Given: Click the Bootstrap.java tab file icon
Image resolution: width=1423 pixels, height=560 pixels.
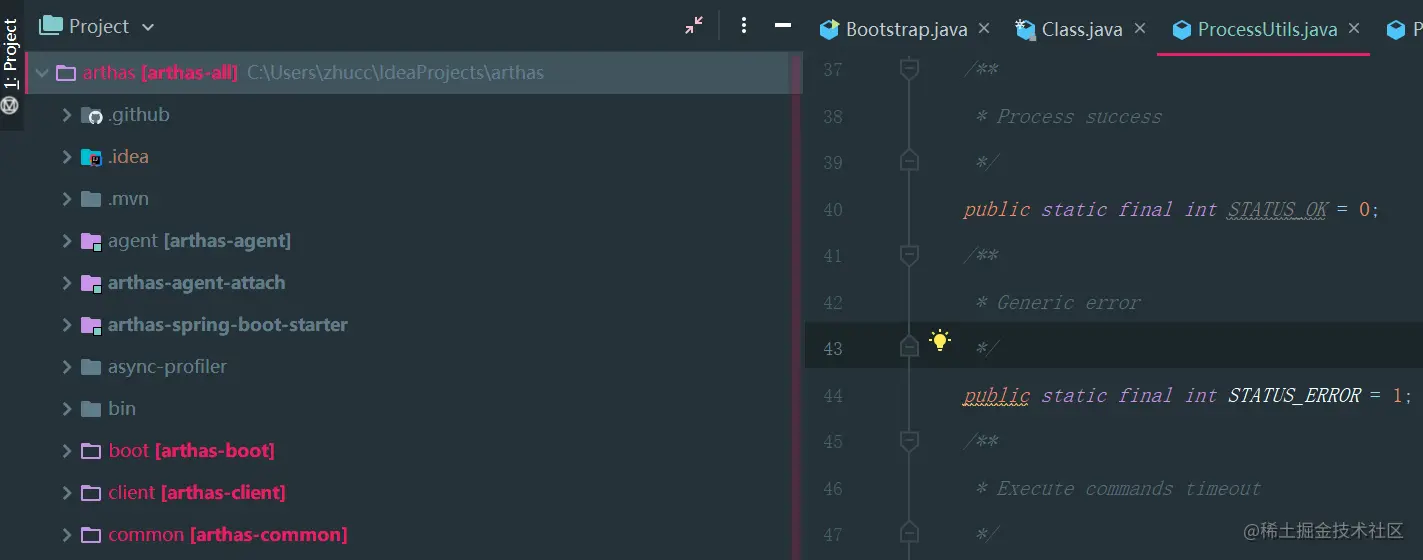Looking at the screenshot, I should pyautogui.click(x=828, y=29).
